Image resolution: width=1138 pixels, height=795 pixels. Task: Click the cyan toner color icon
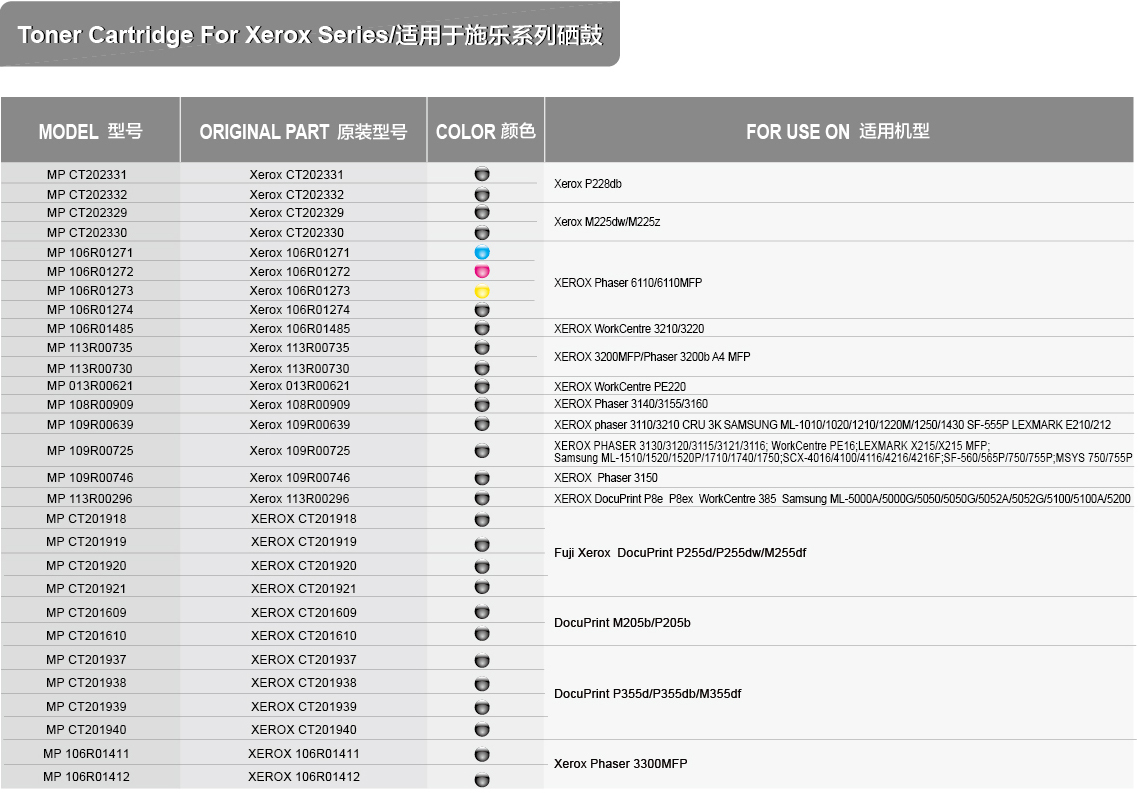pyautogui.click(x=482, y=253)
